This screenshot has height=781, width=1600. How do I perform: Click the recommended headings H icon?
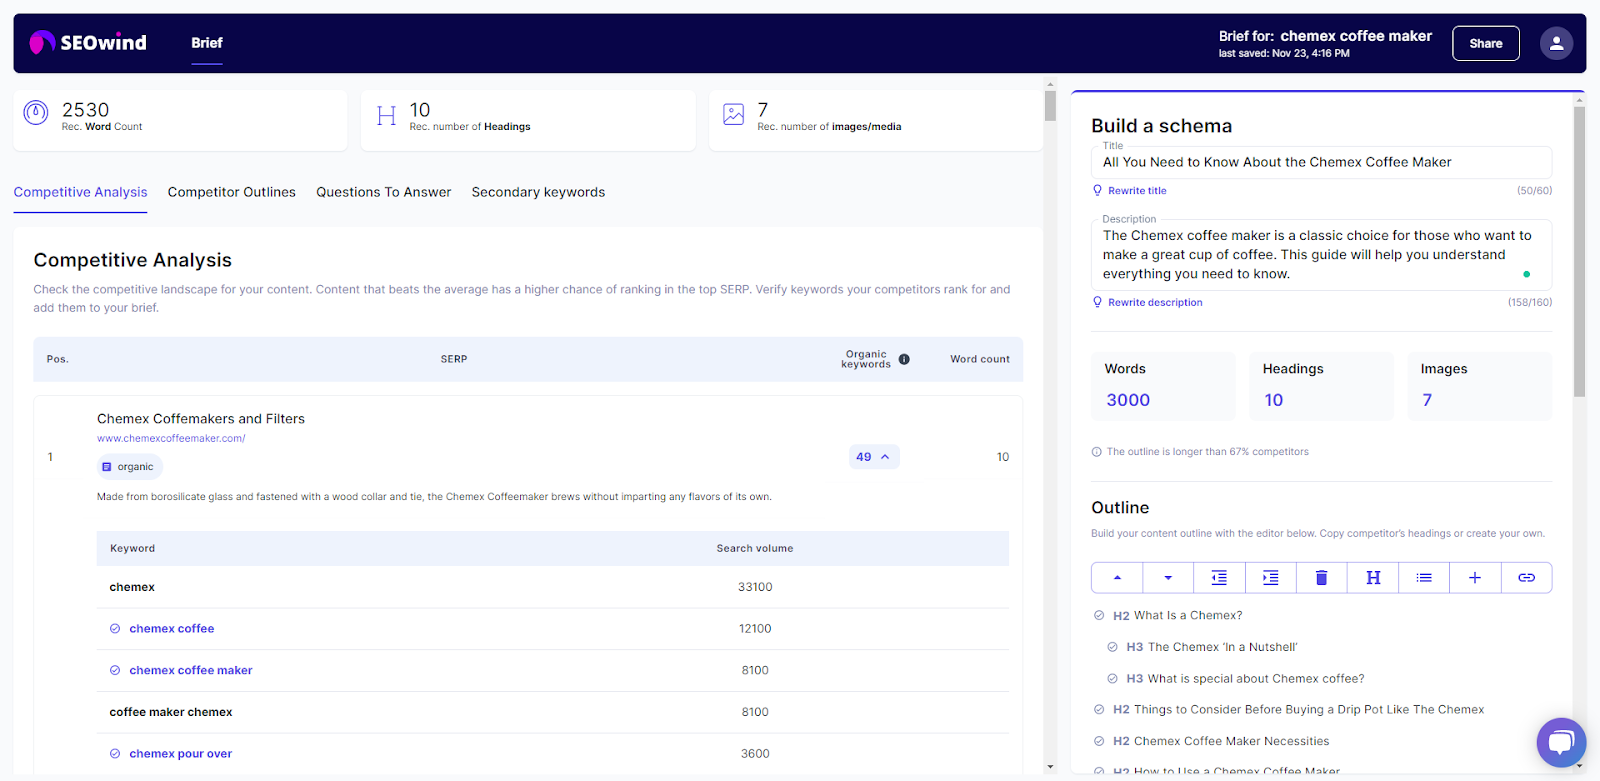[386, 116]
